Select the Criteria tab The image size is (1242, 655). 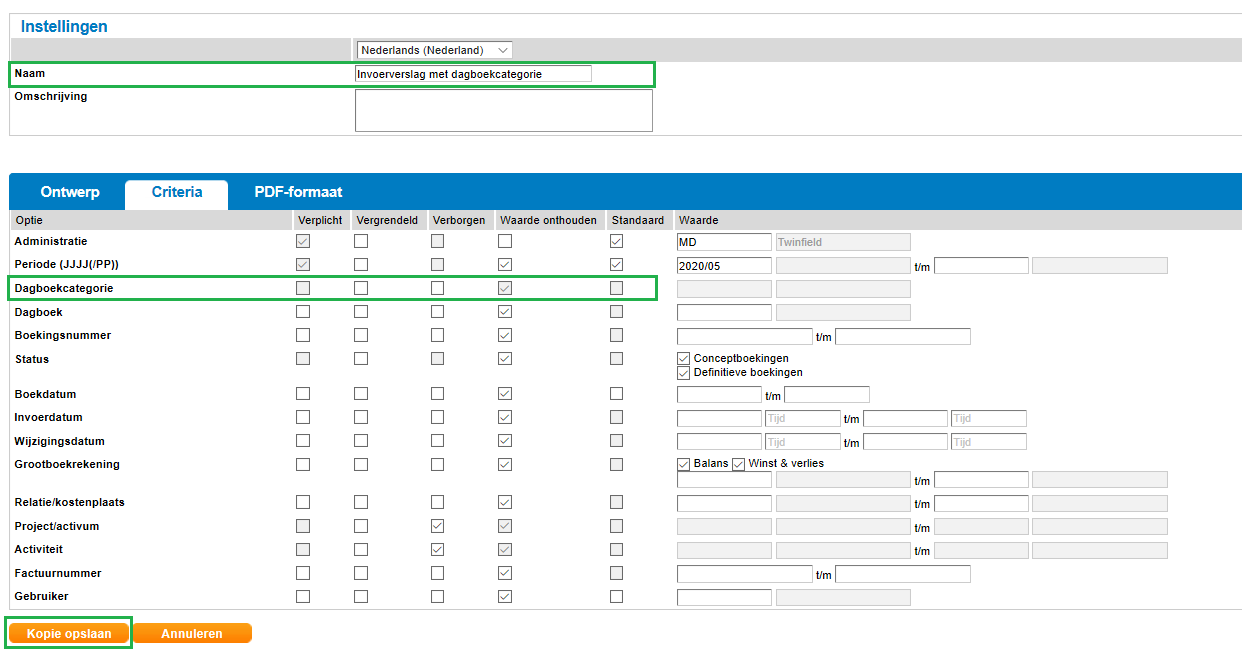click(x=177, y=192)
